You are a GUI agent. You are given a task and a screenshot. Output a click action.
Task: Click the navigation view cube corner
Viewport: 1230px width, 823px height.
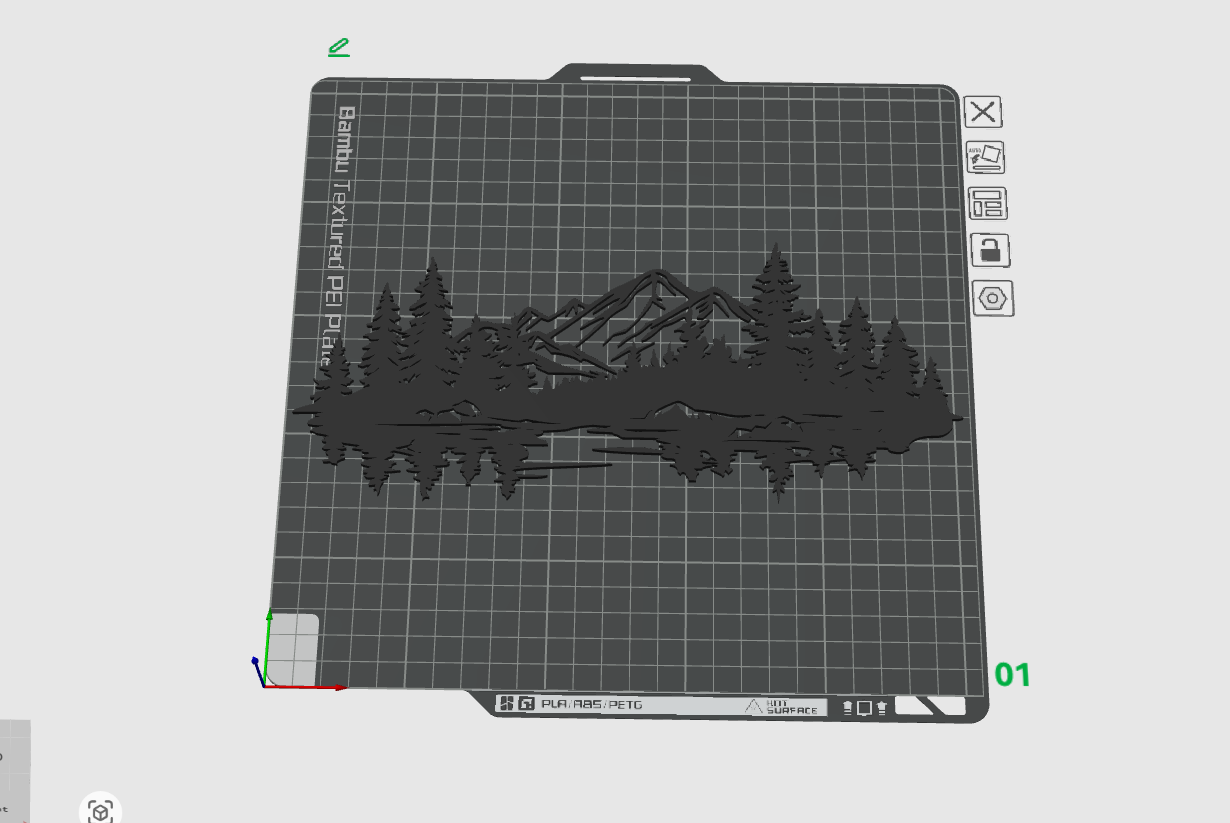click(14, 770)
